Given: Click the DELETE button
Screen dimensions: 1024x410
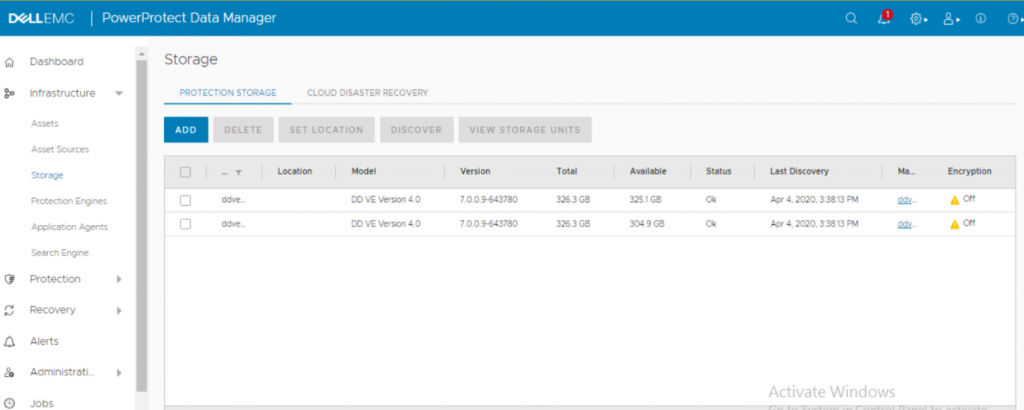Looking at the screenshot, I should pyautogui.click(x=243, y=130).
